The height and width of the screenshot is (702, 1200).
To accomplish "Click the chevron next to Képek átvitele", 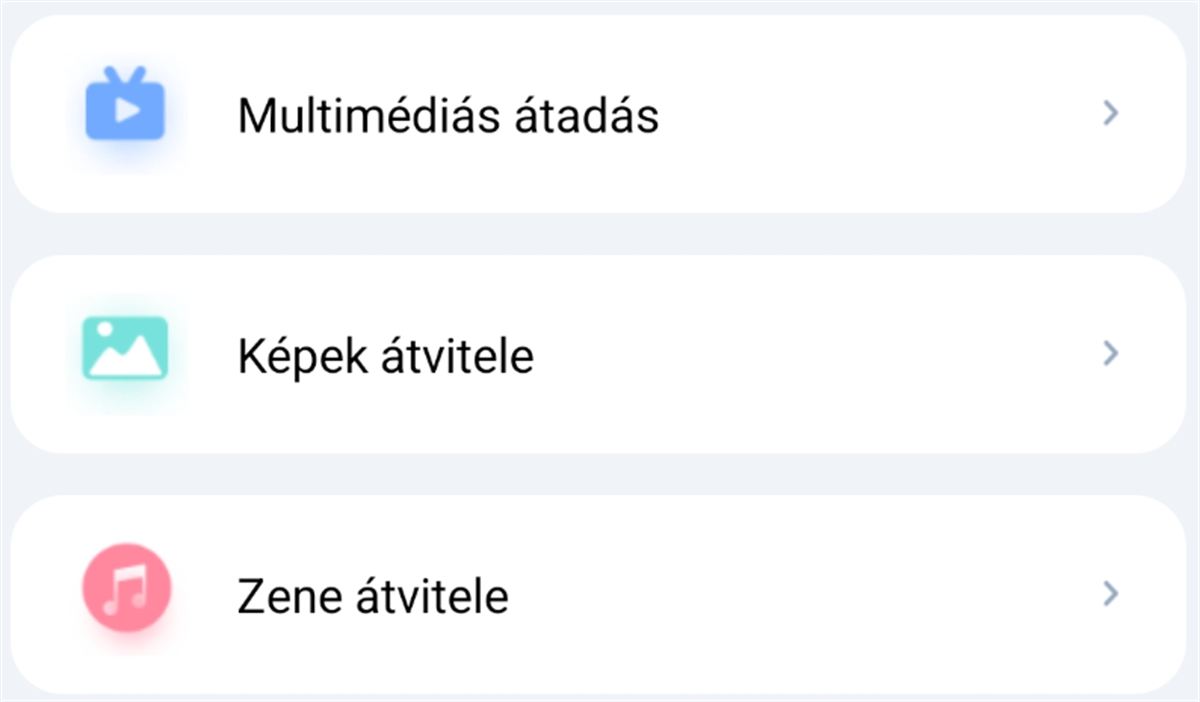I will point(1109,353).
